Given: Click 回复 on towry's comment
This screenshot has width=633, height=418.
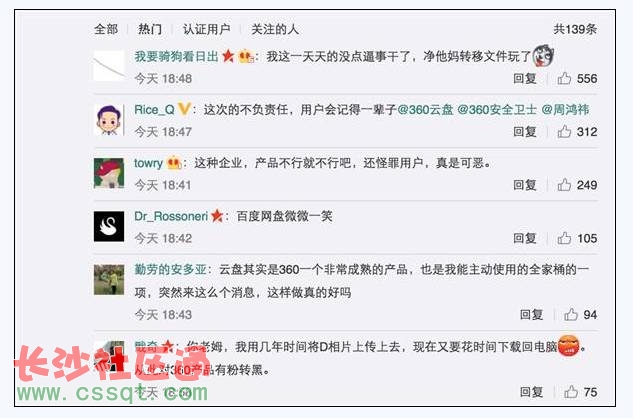Looking at the screenshot, I should point(525,185).
